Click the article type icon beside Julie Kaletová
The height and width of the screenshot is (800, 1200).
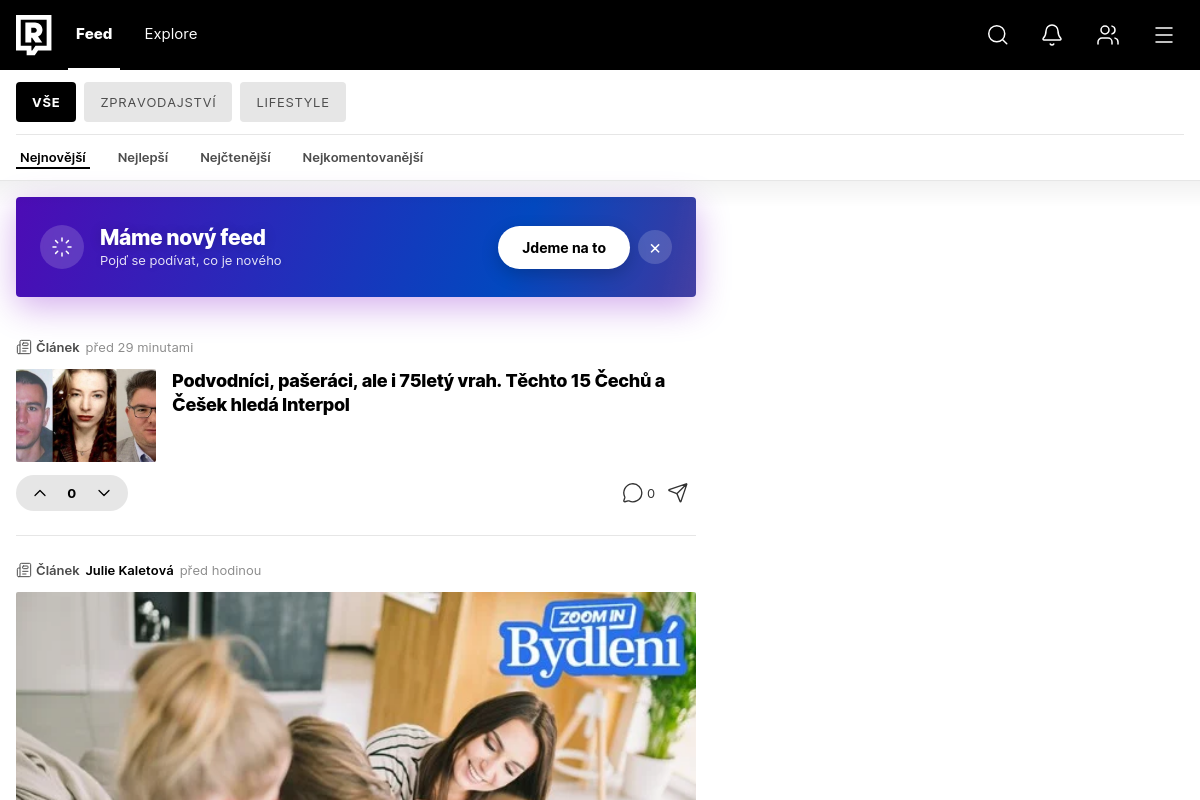[24, 570]
